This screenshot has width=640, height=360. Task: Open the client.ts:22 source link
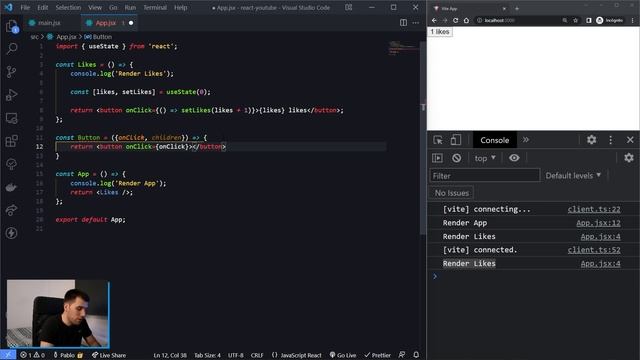click(594, 209)
